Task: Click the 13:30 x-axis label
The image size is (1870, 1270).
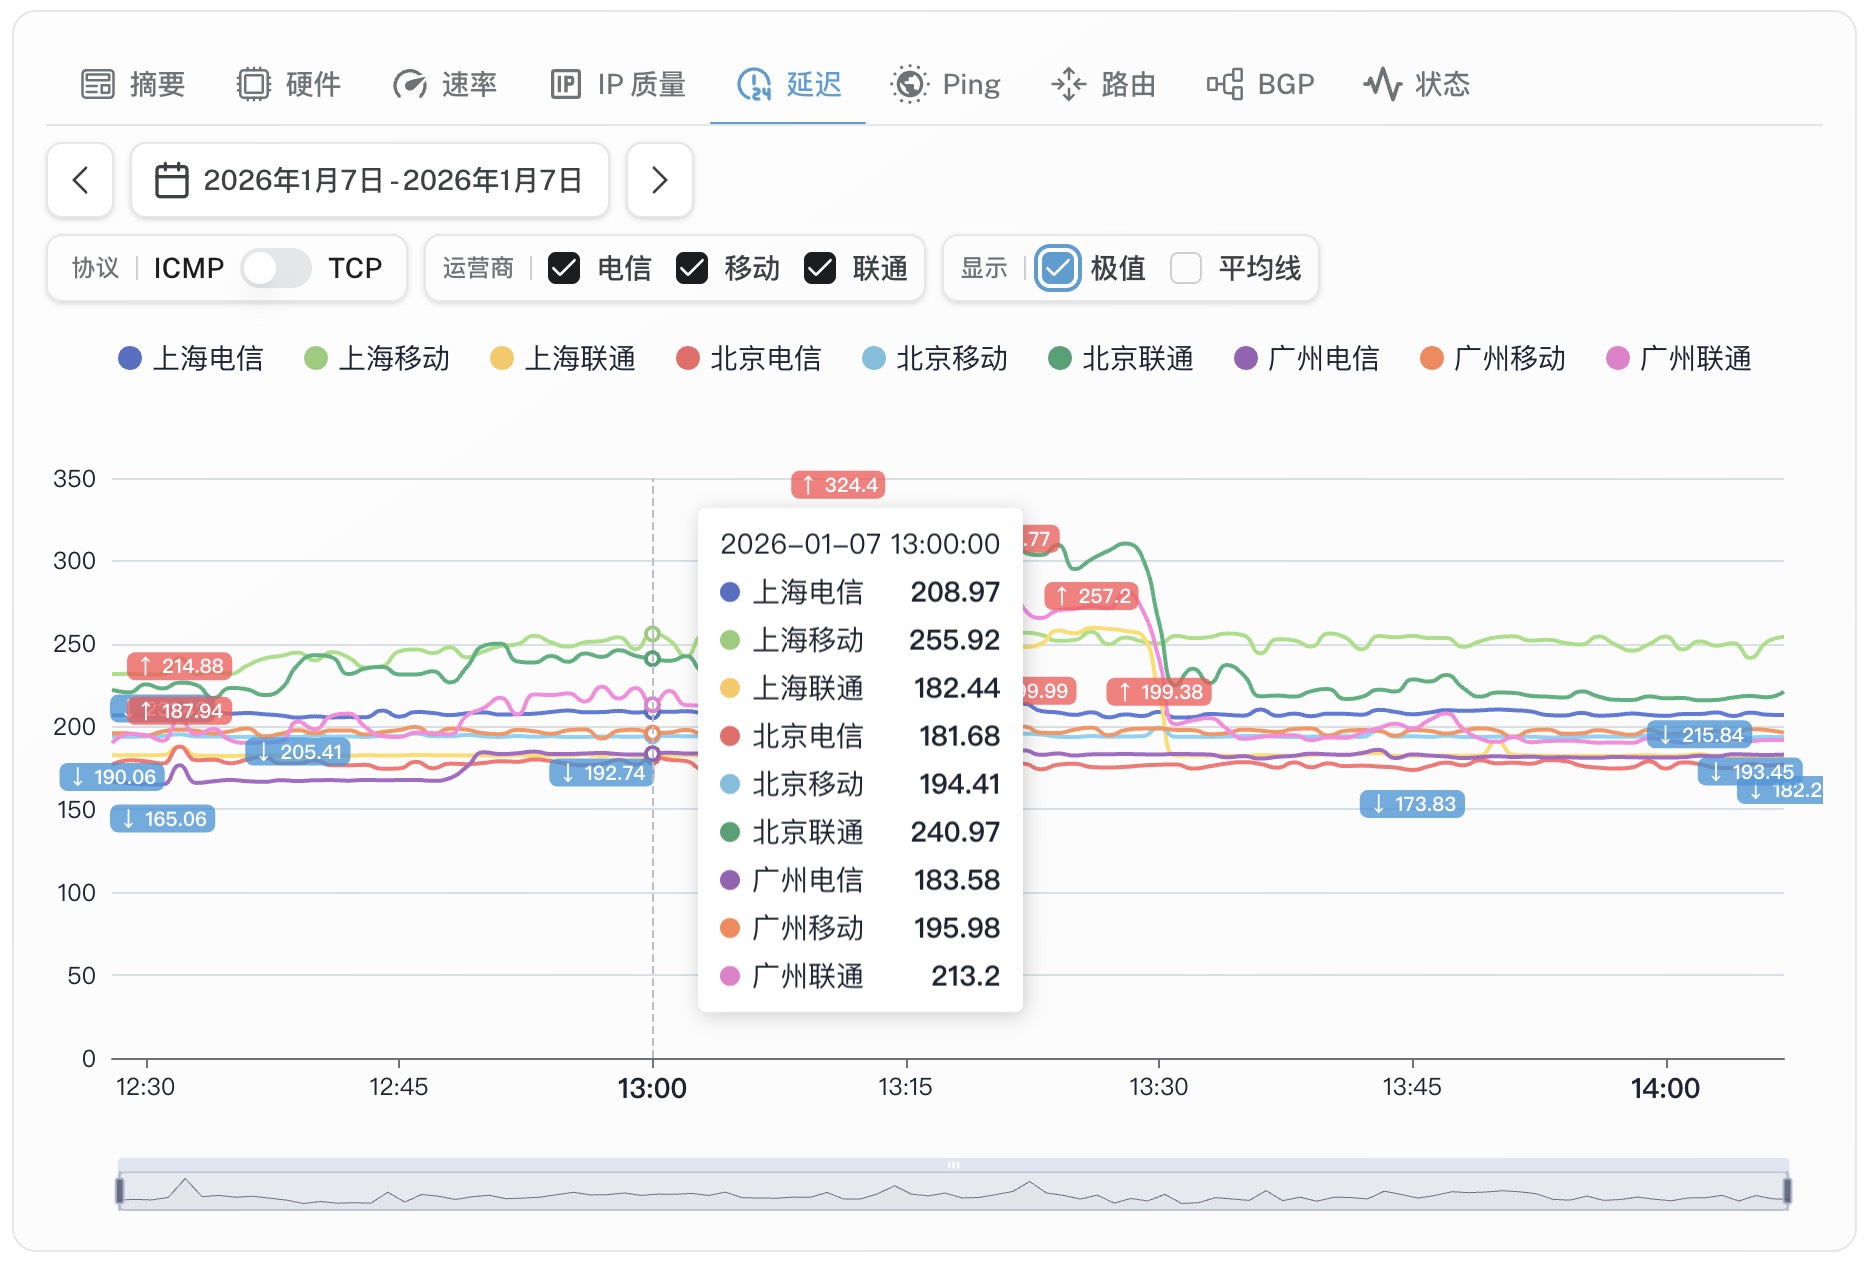Action: tap(1159, 1087)
